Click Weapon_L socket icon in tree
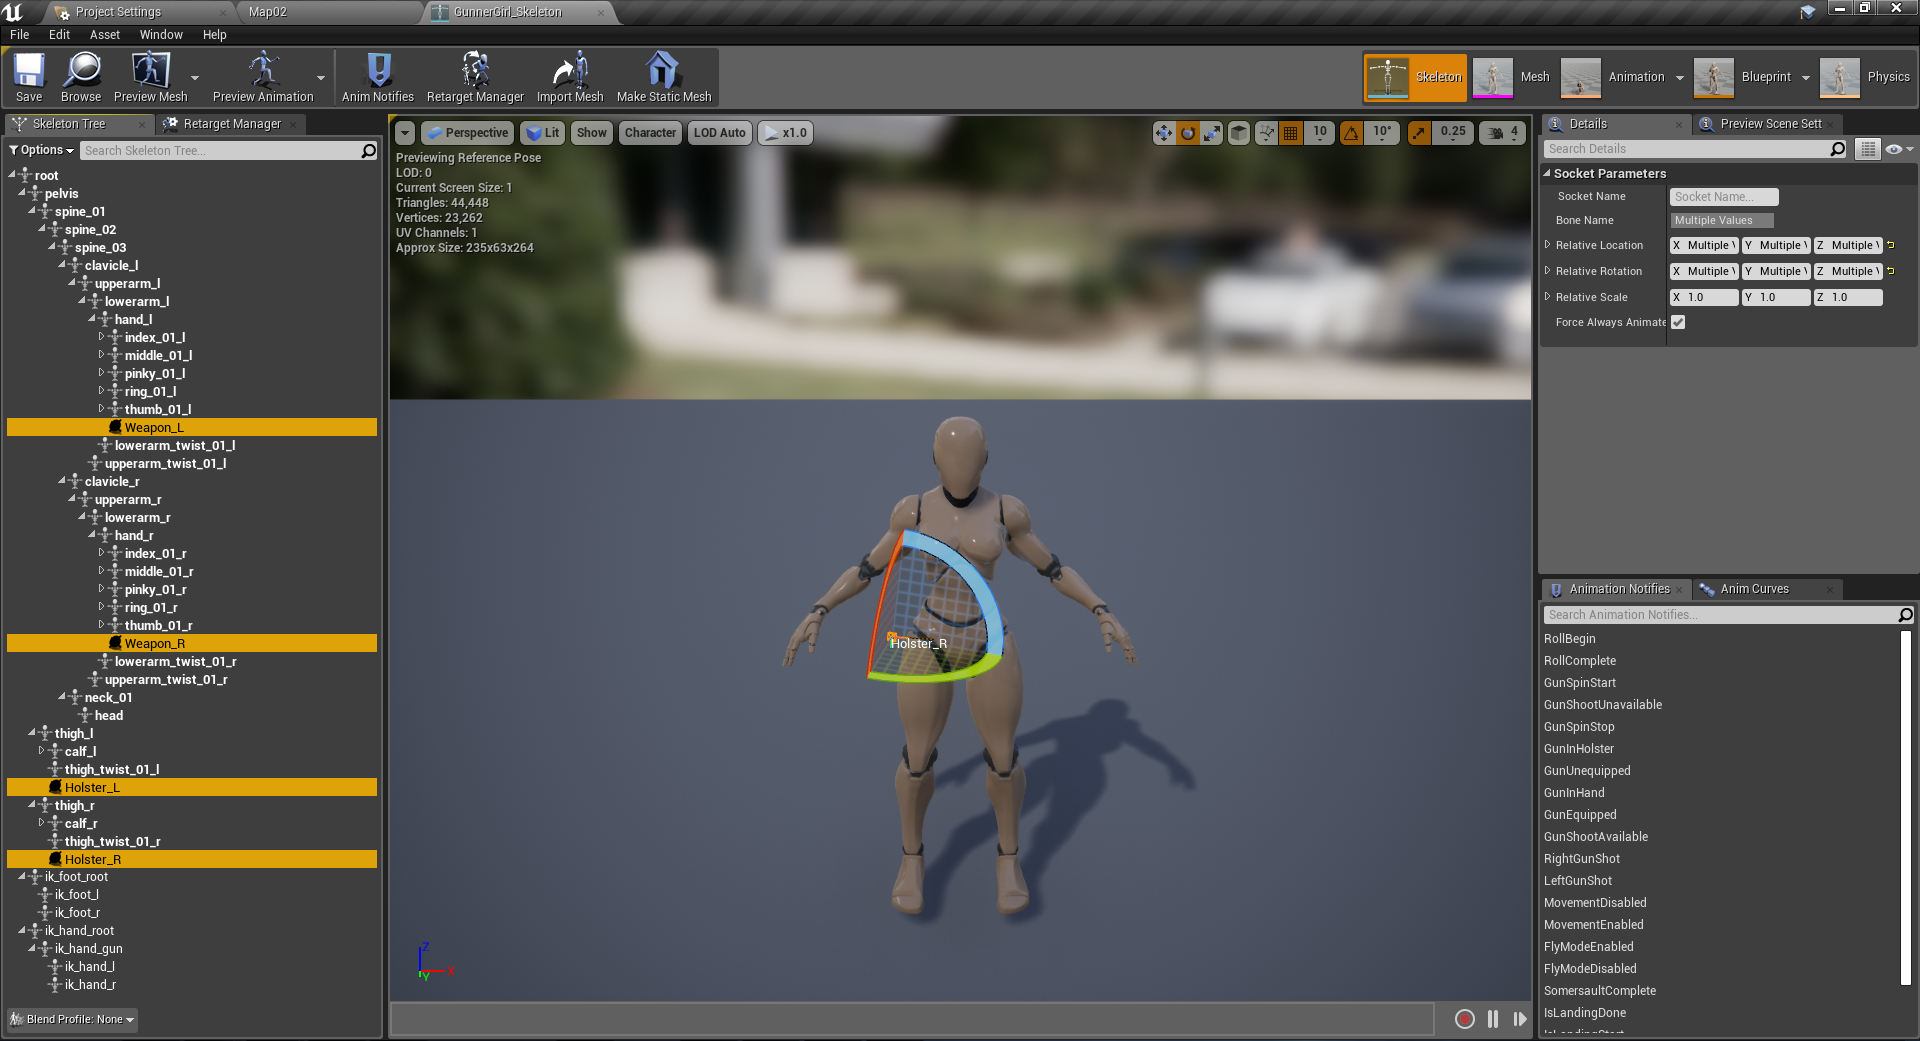The height and width of the screenshot is (1041, 1920). 115,427
